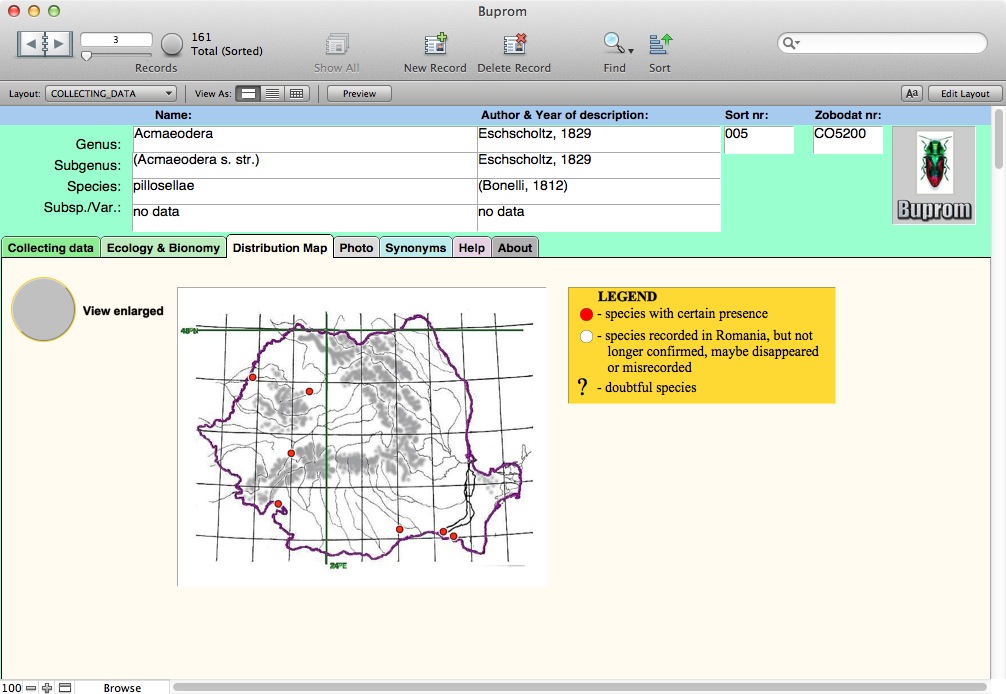Click the Sort icon in toolbar
The width and height of the screenshot is (1006, 694).
[660, 44]
